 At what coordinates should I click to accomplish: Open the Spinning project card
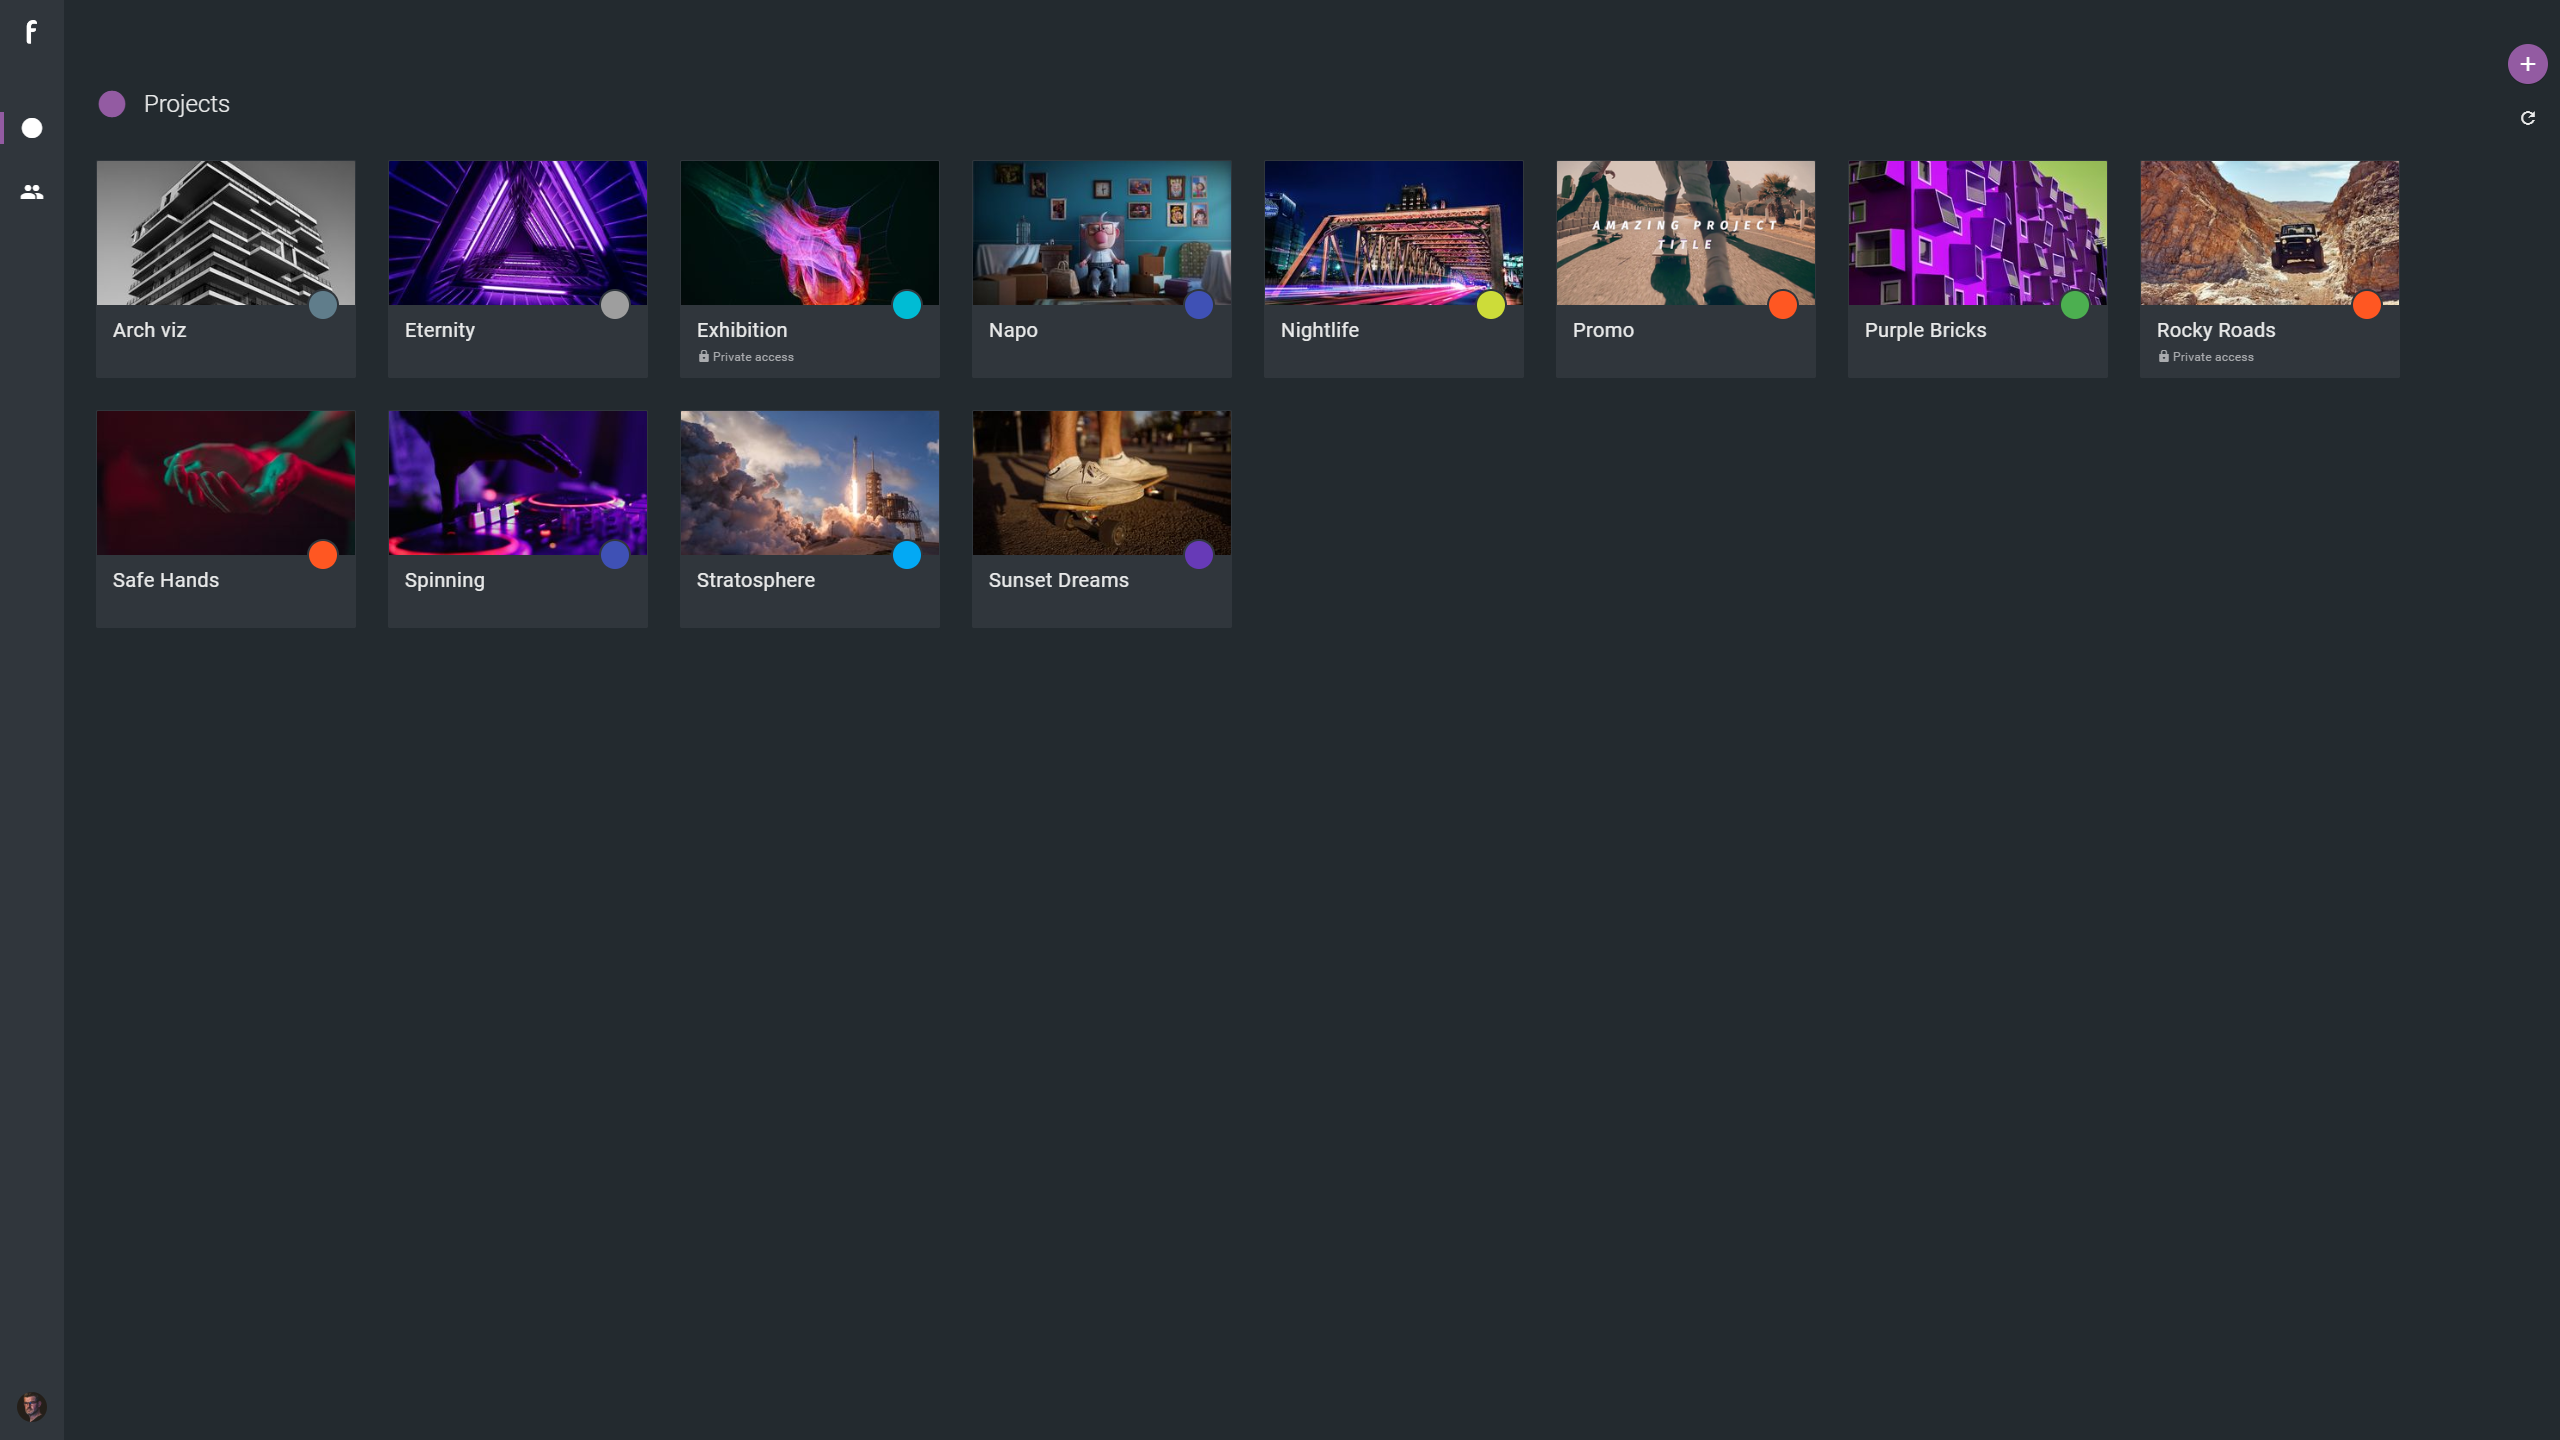coord(517,517)
